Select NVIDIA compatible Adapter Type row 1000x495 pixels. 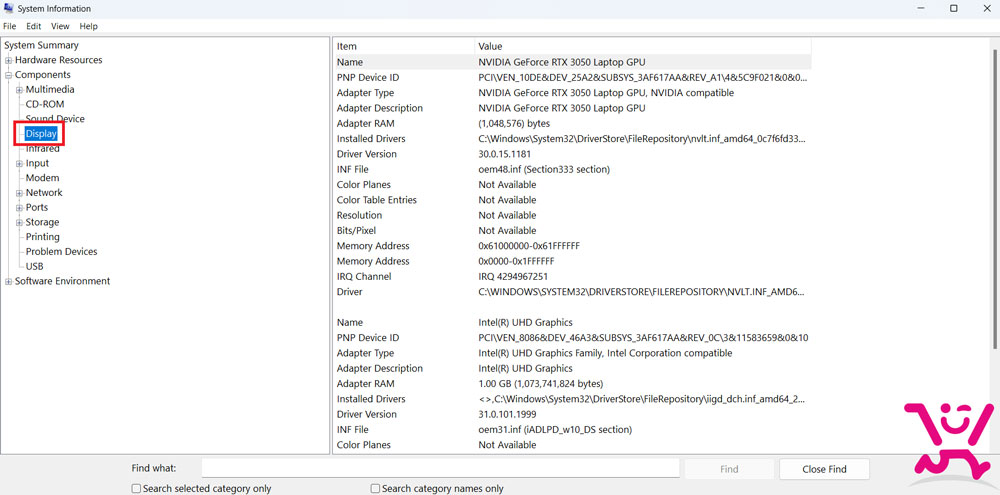[x=573, y=92]
